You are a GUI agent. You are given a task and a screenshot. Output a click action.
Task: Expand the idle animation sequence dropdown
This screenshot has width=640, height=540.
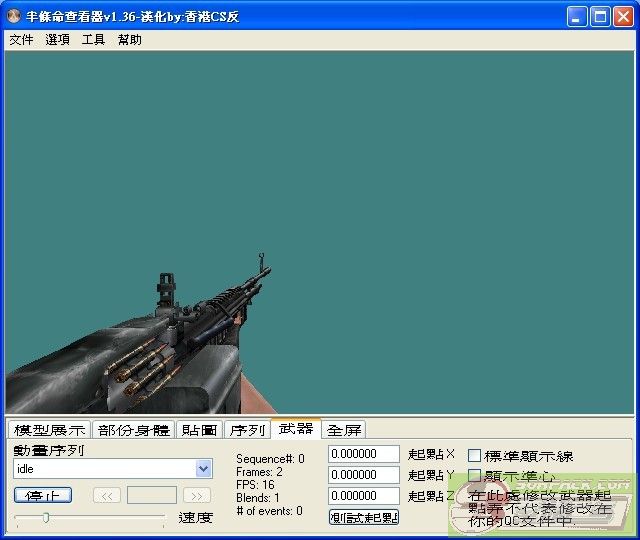pos(204,469)
